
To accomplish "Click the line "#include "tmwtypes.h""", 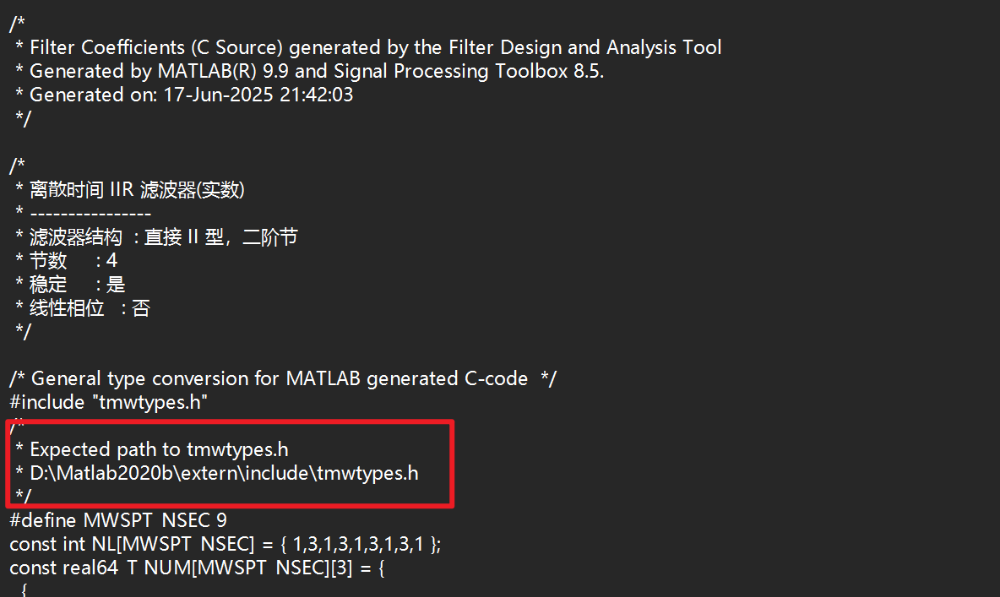I will pos(109,402).
